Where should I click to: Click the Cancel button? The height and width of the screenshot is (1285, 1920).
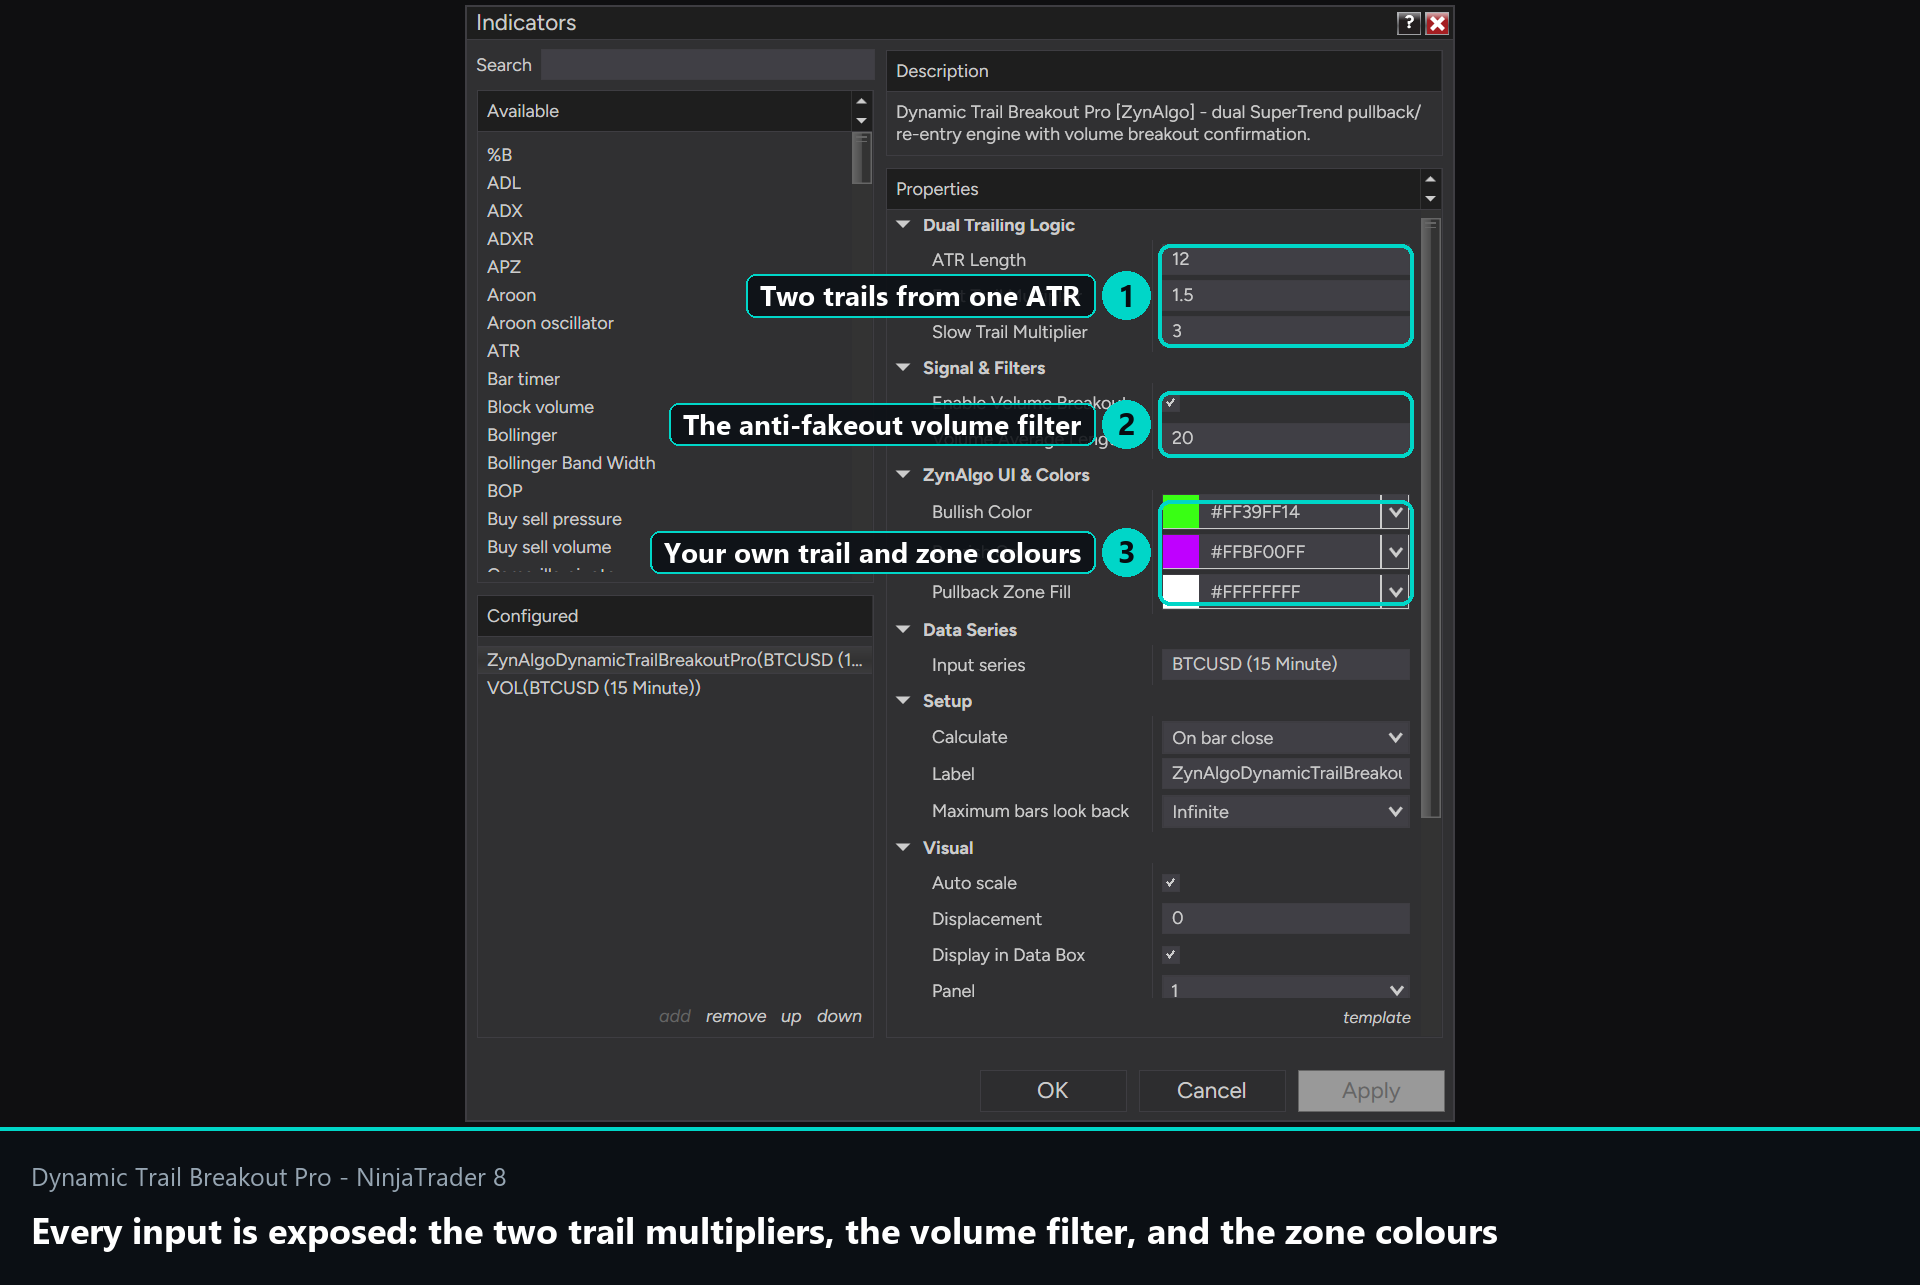(1212, 1091)
